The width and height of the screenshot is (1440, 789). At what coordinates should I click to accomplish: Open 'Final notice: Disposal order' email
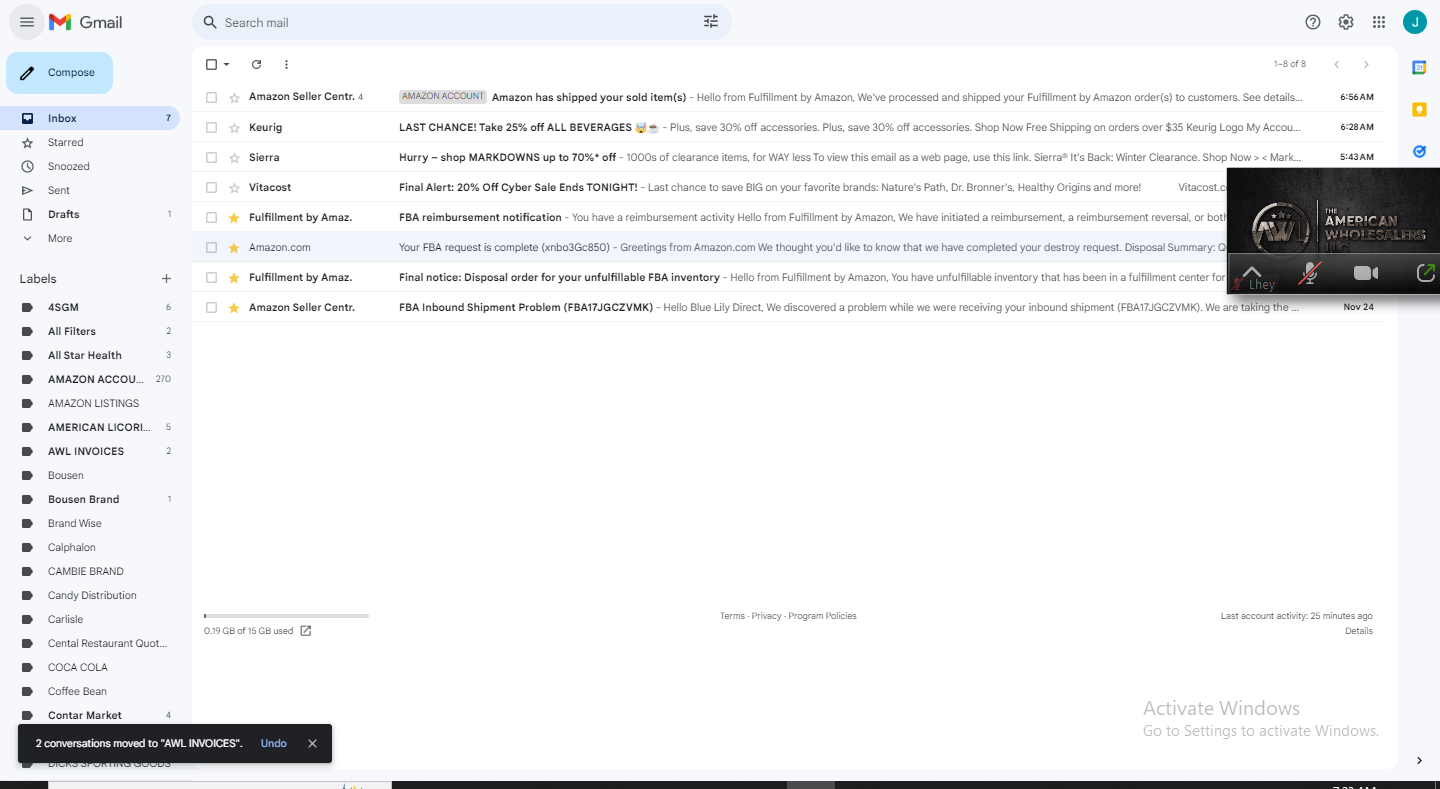coord(710,278)
